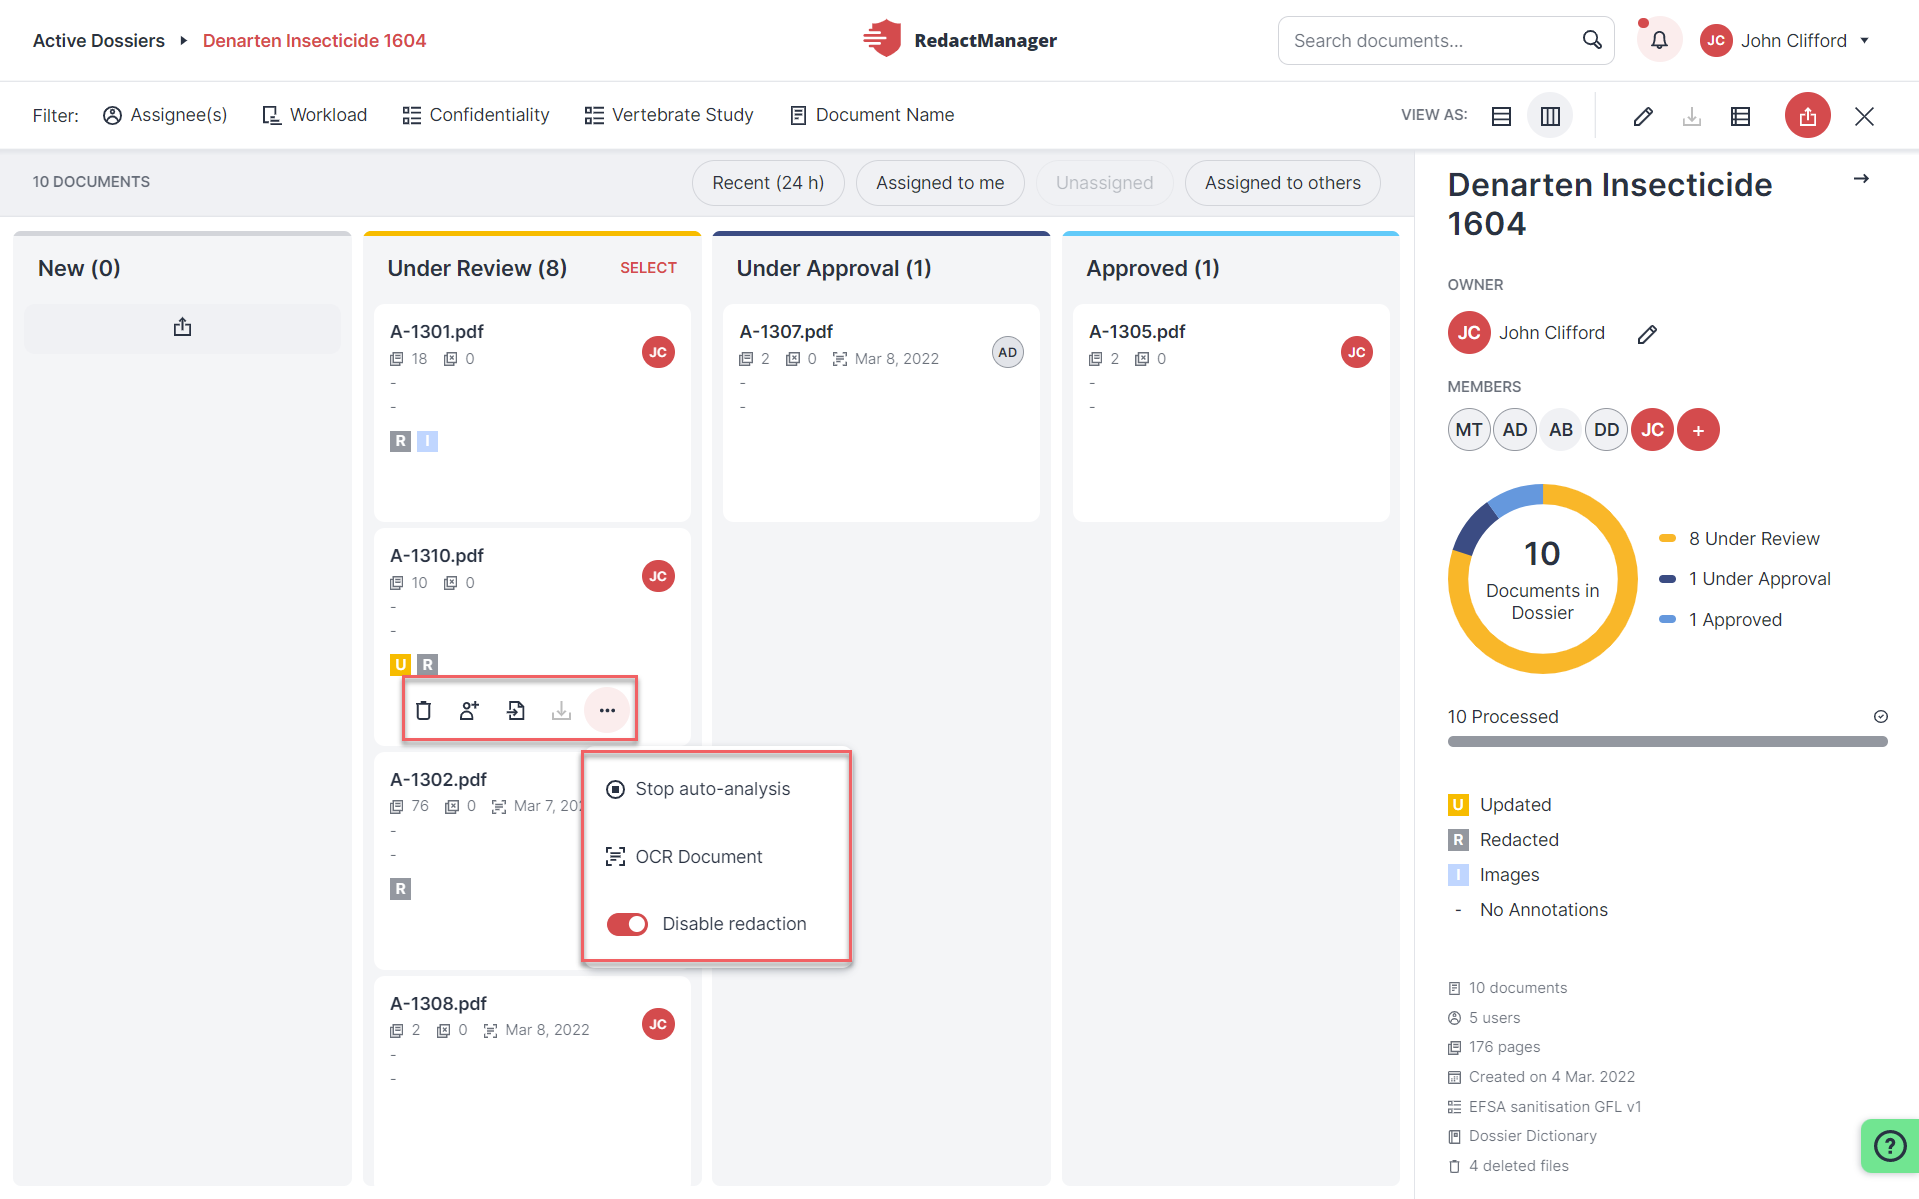
Task: Edit the dossier with pencil icon
Action: click(1643, 116)
